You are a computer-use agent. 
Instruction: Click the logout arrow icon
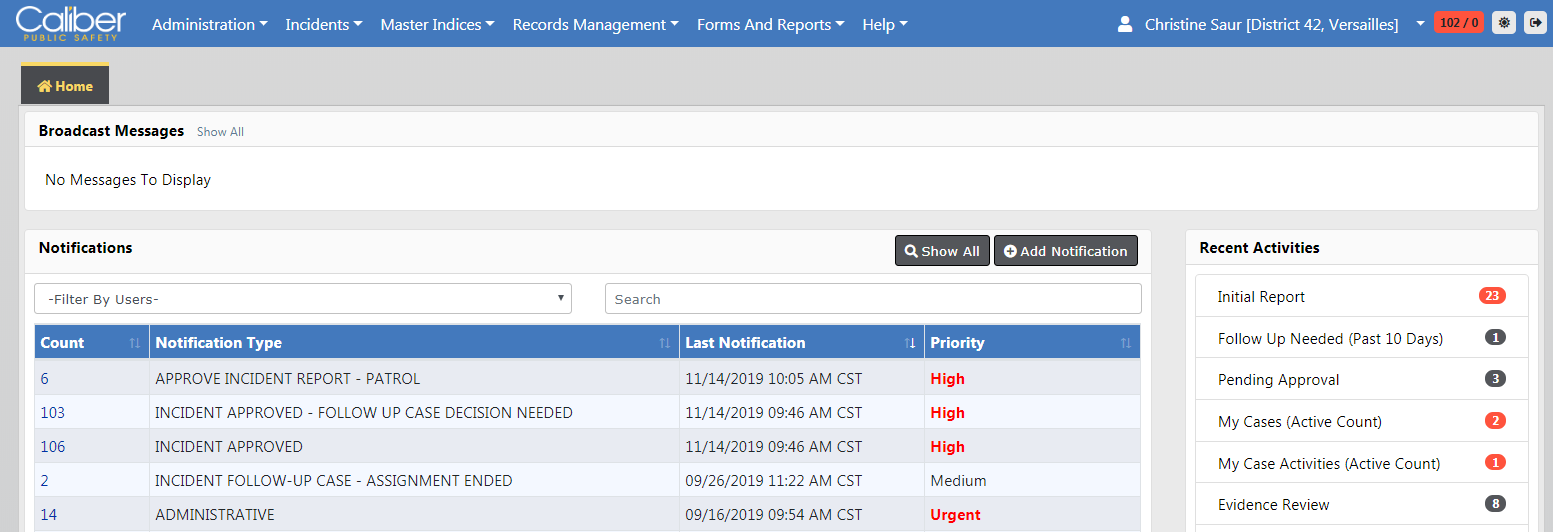1535,23
